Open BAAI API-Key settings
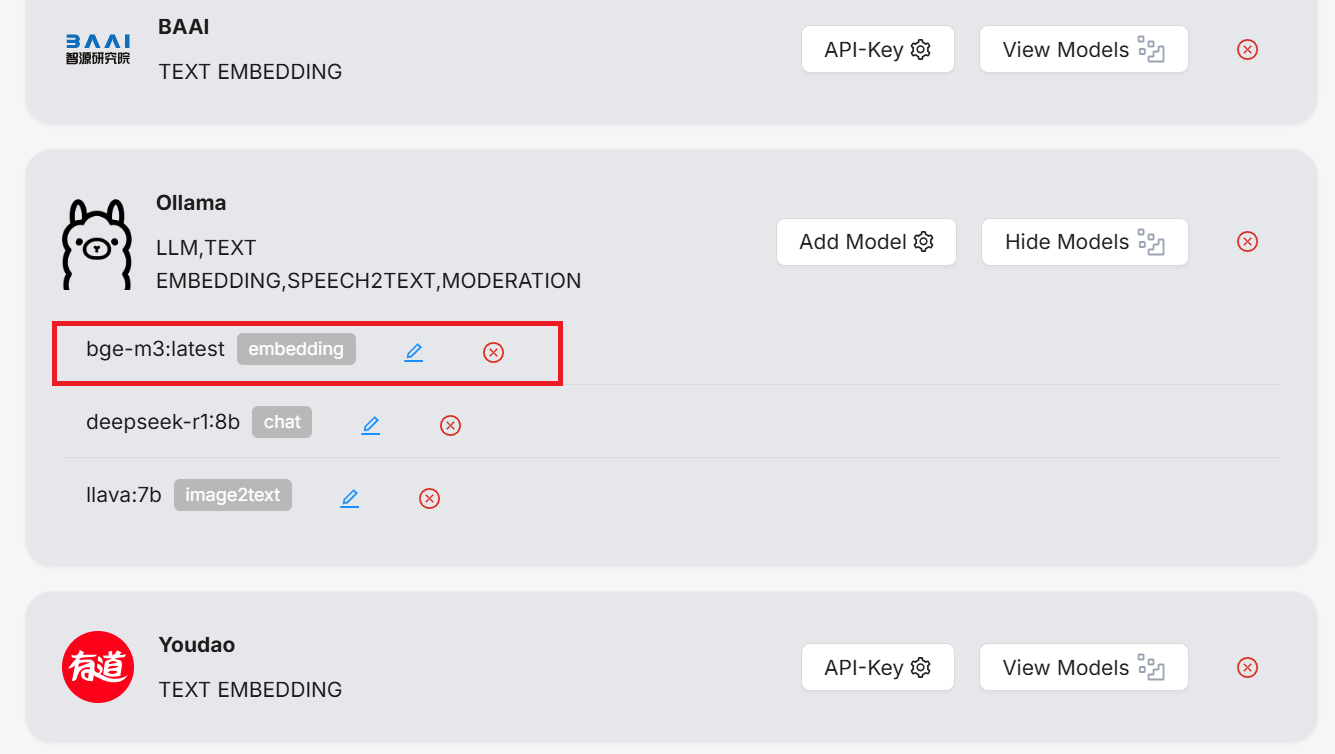Screen dimensions: 1335x754 click(x=878, y=49)
